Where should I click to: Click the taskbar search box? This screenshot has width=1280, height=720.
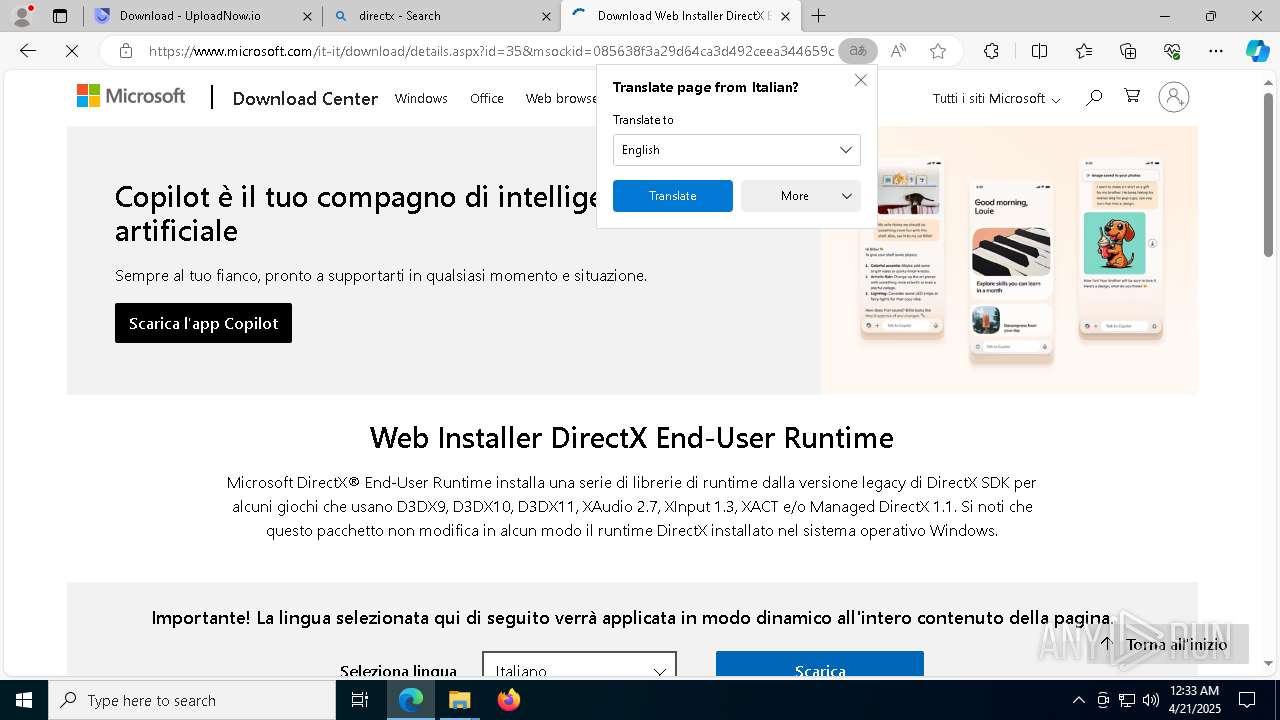click(x=192, y=700)
